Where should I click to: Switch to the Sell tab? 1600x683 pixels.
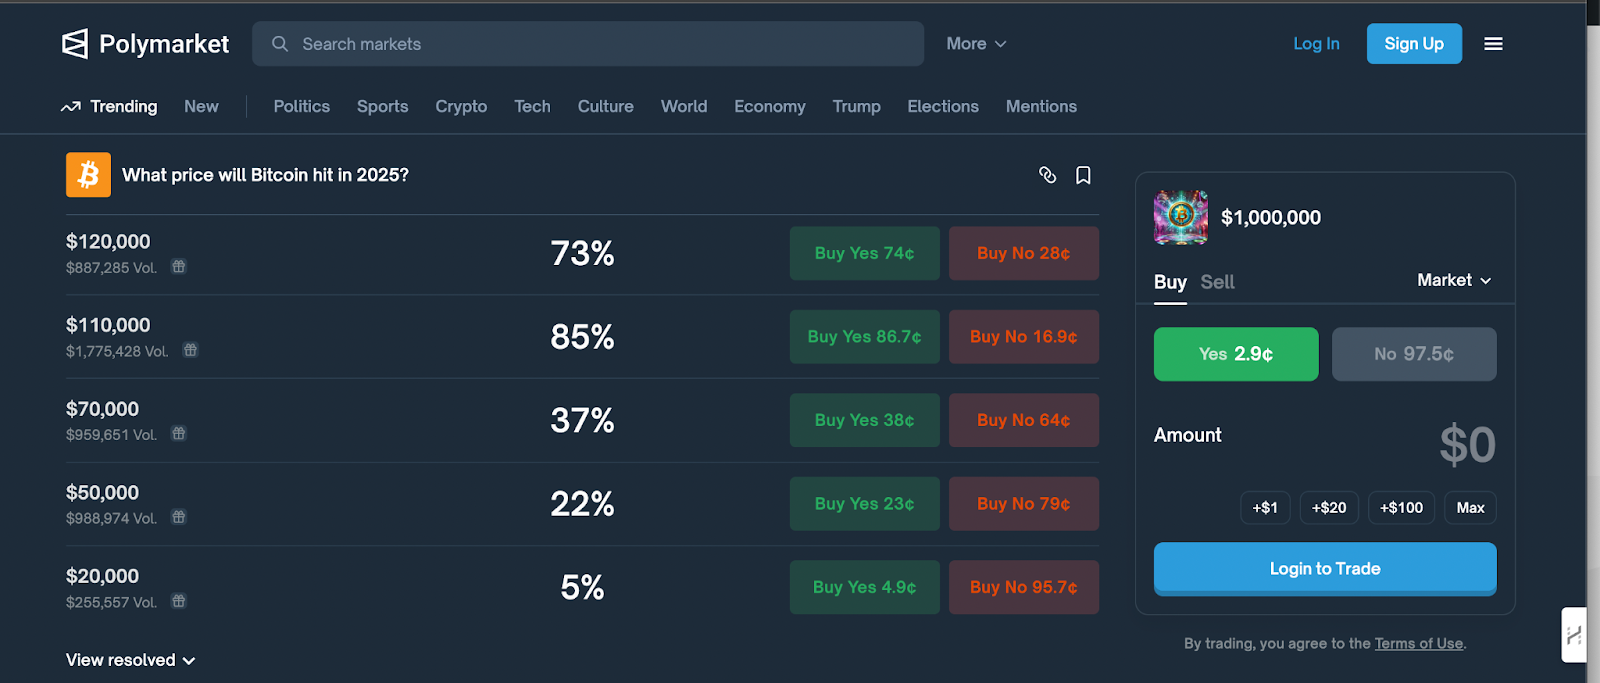(x=1217, y=282)
